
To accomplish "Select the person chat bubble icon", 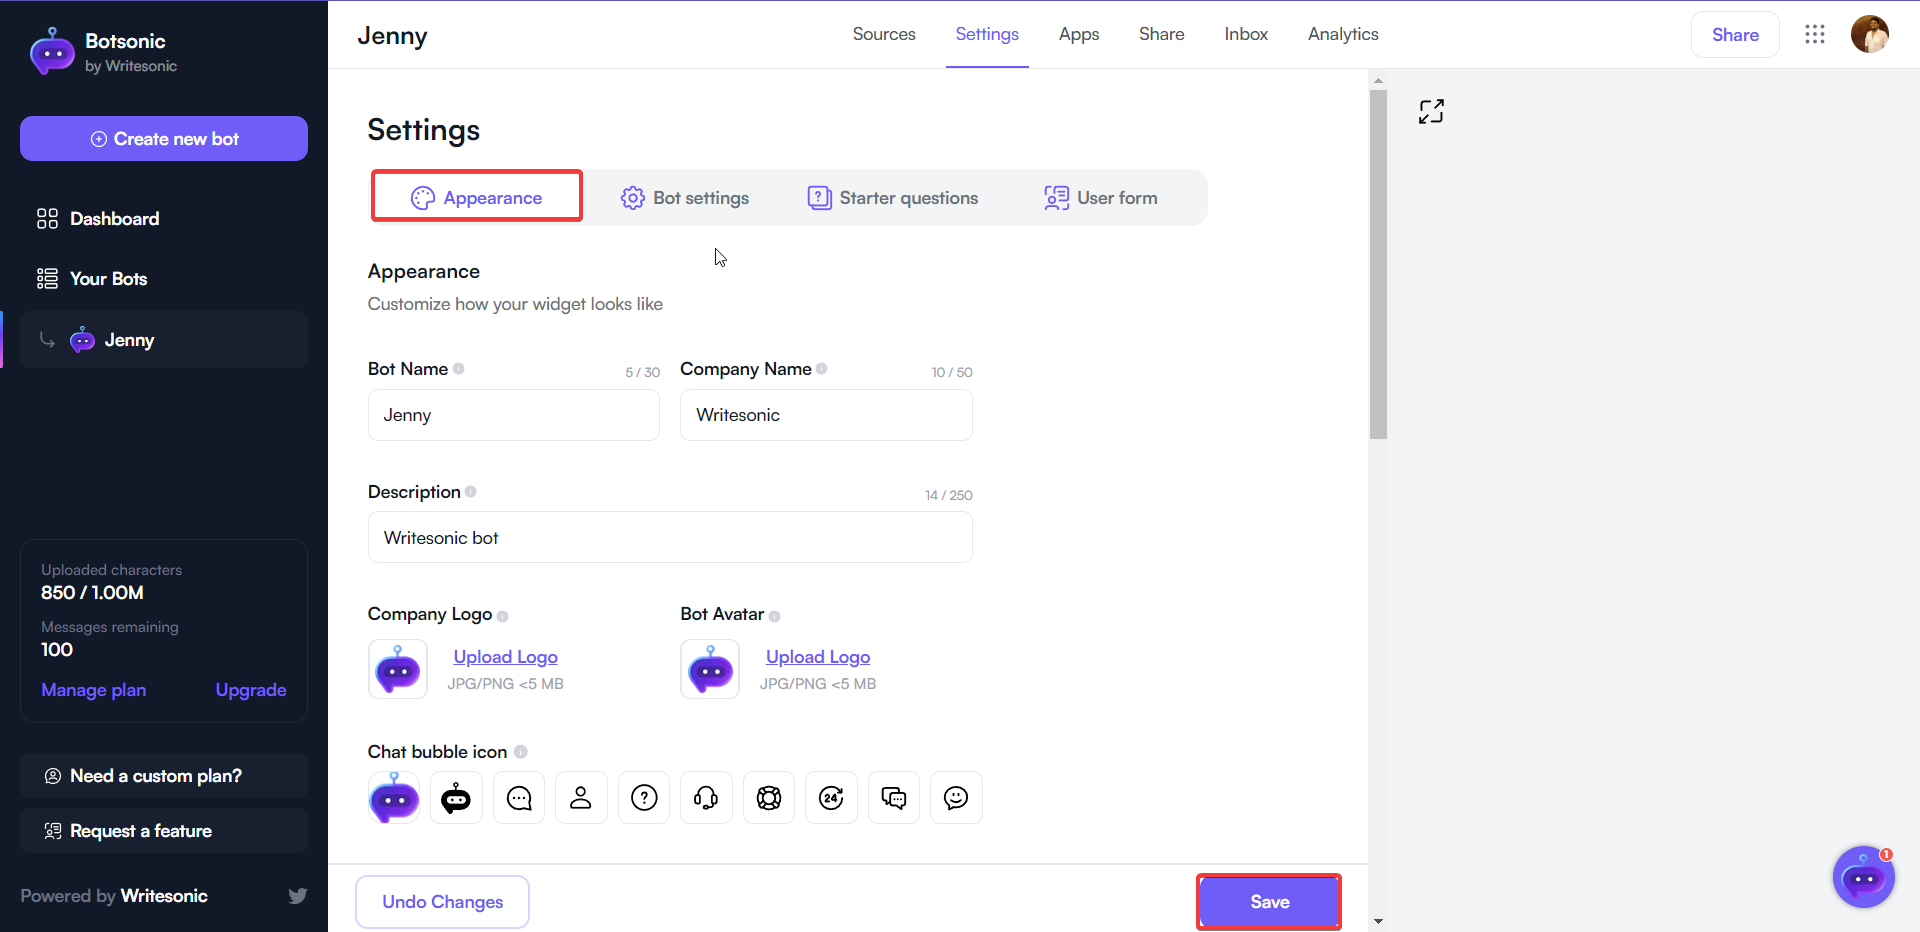I will [581, 797].
